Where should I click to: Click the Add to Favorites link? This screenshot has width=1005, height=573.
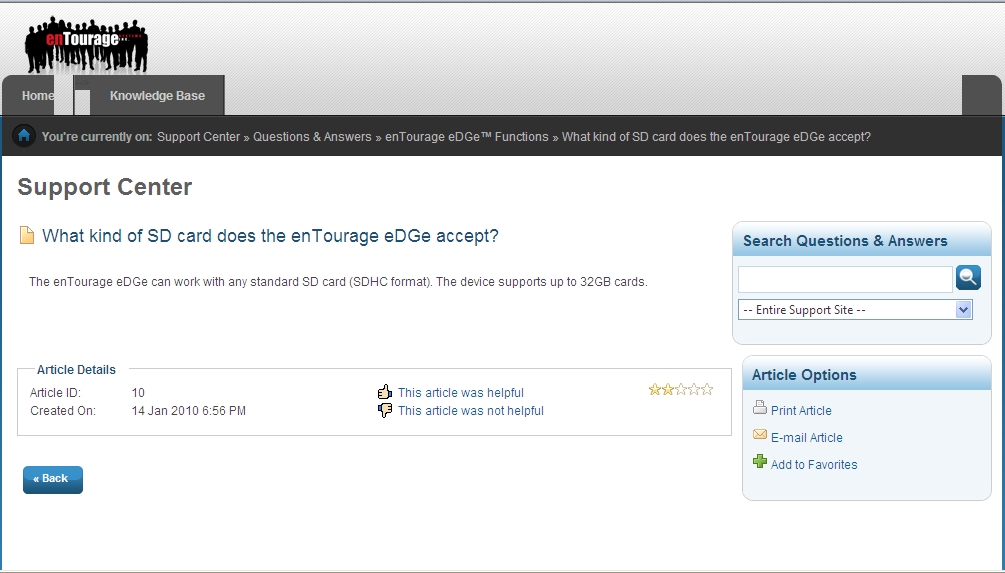tap(814, 464)
